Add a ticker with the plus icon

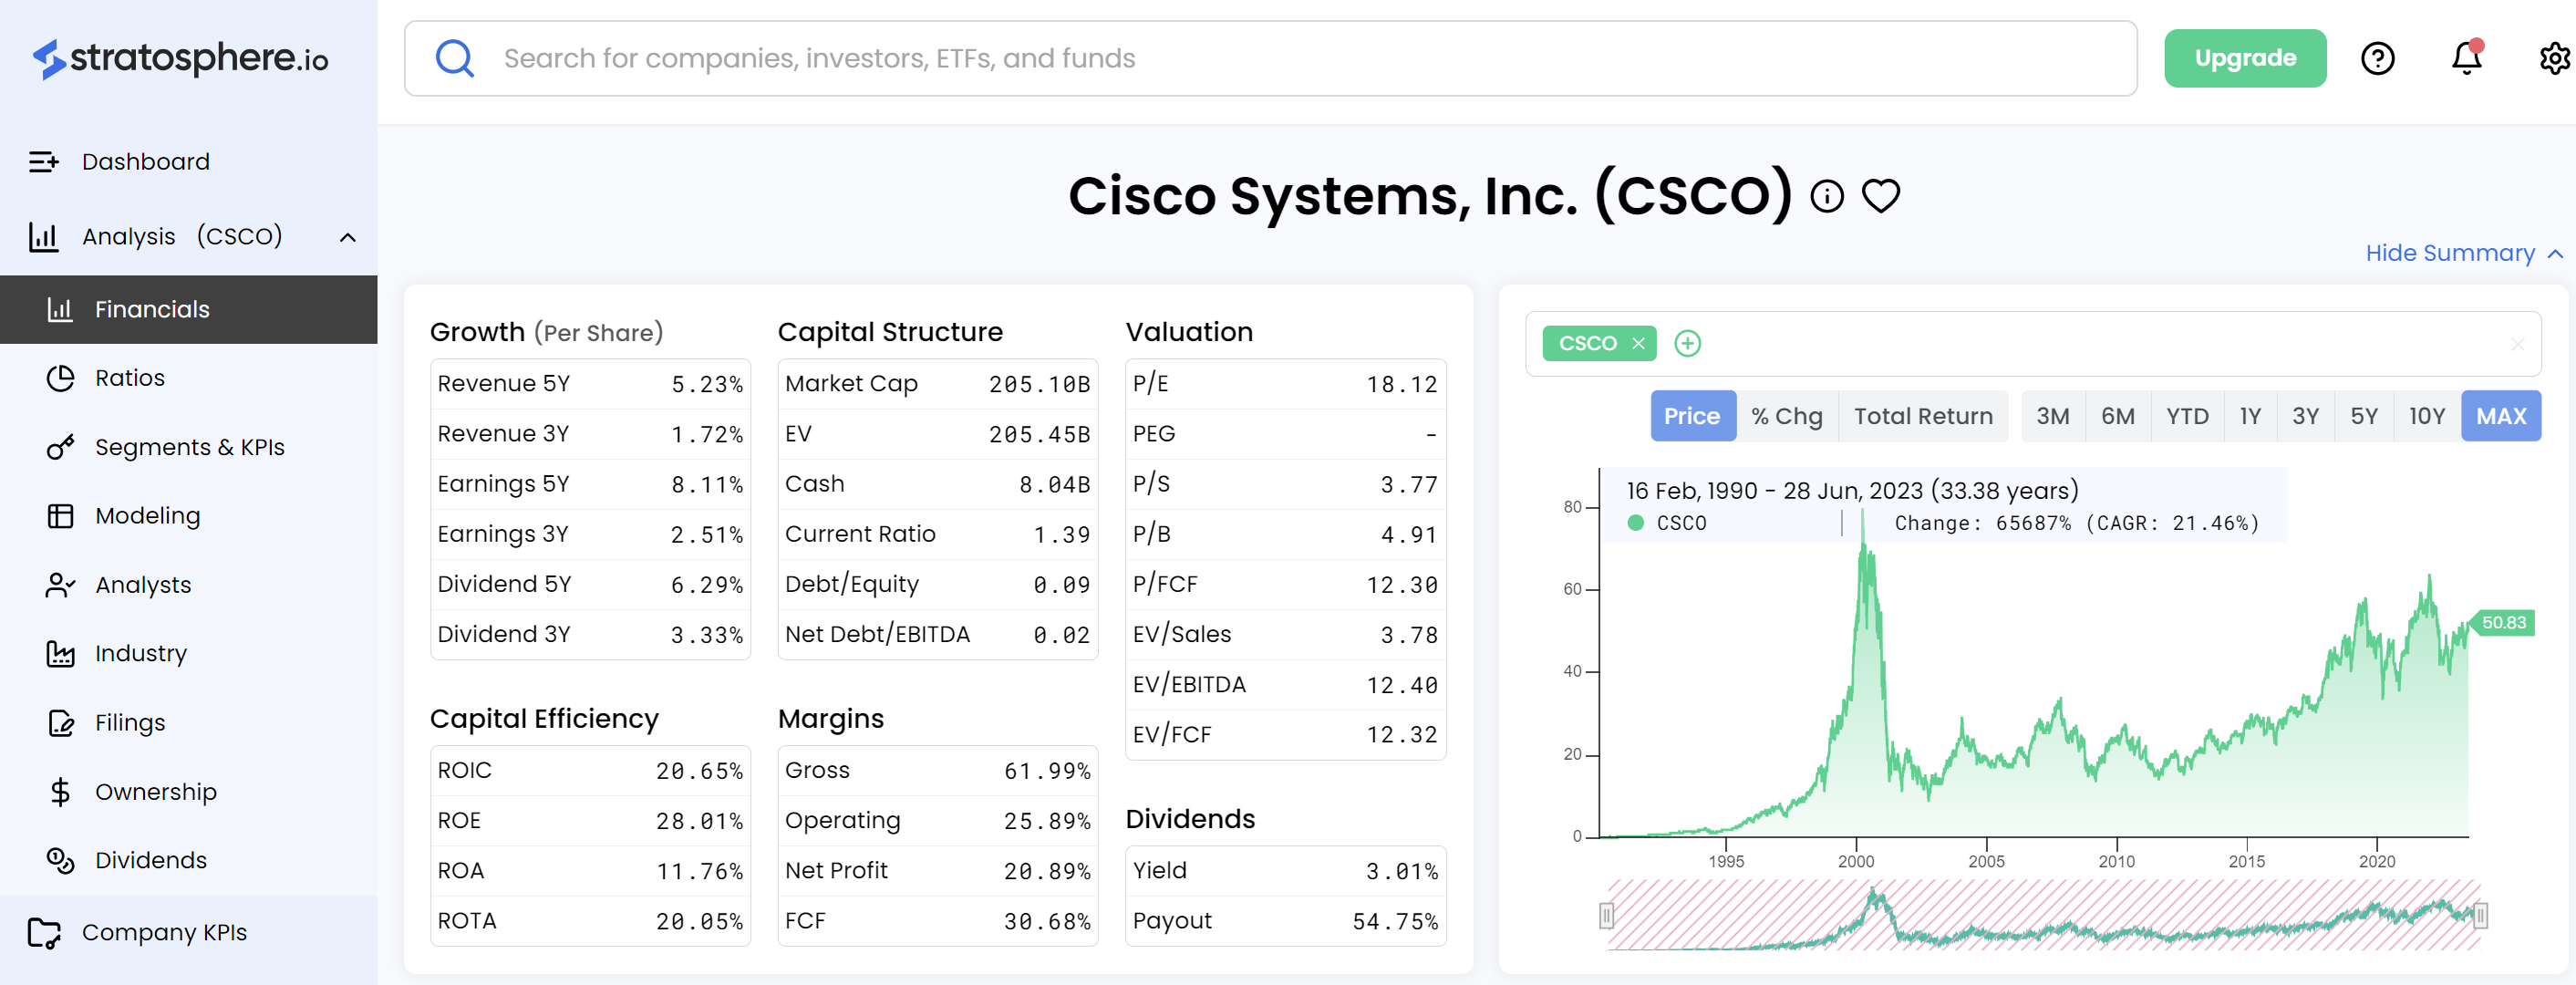click(x=1687, y=343)
